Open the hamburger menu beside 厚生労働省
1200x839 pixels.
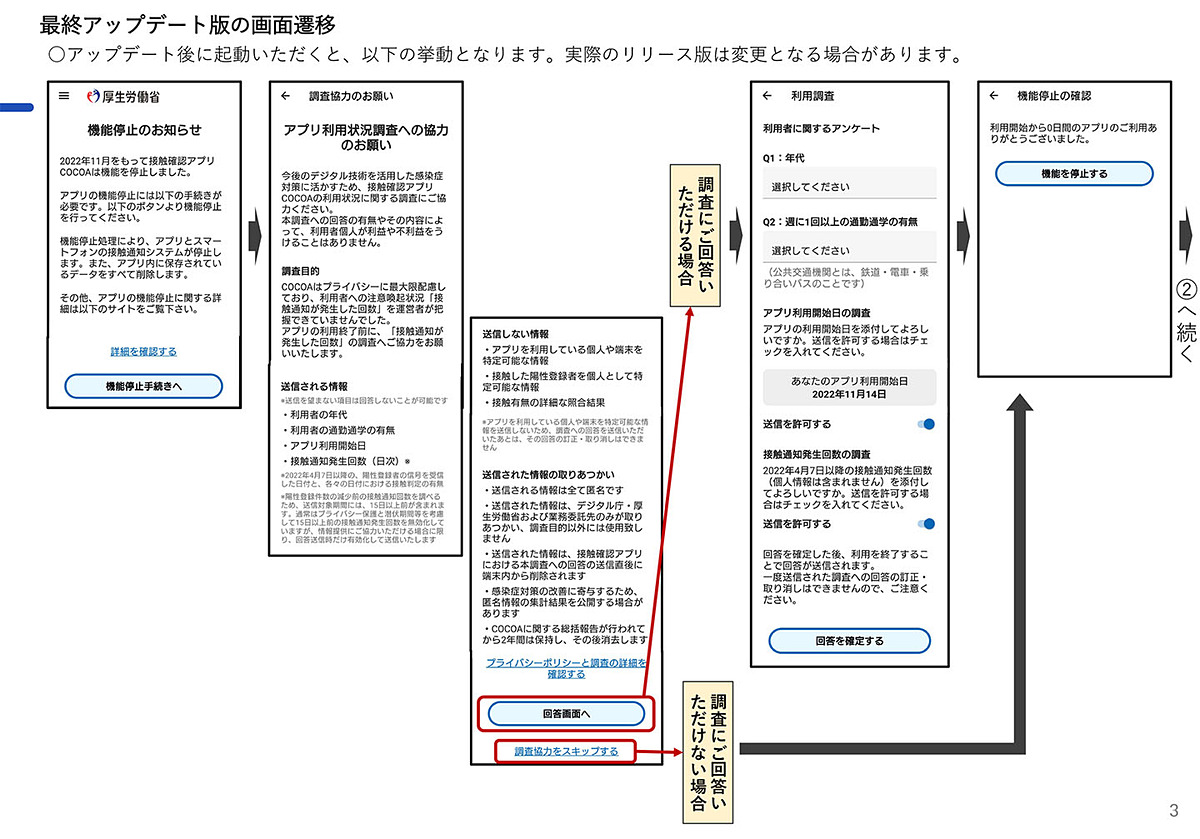point(64,97)
